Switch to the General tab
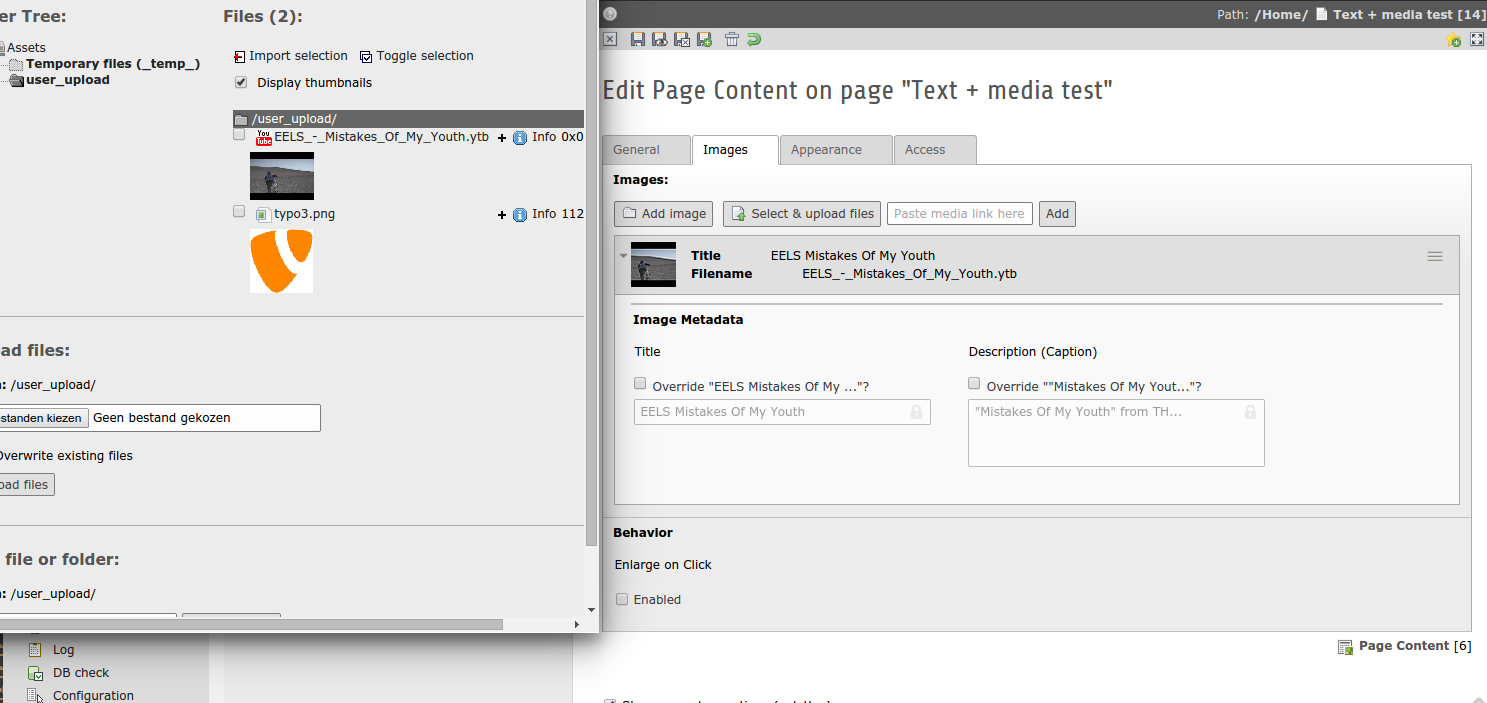The image size is (1487, 703). click(x=646, y=150)
